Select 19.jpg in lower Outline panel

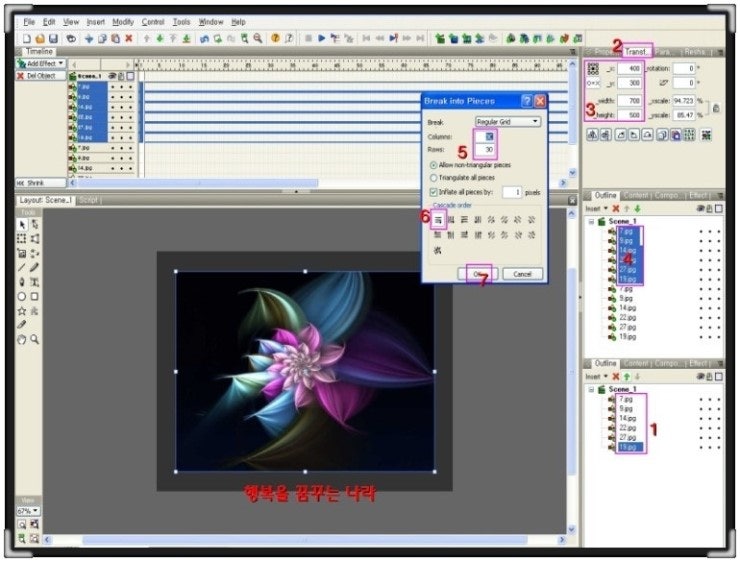630,447
